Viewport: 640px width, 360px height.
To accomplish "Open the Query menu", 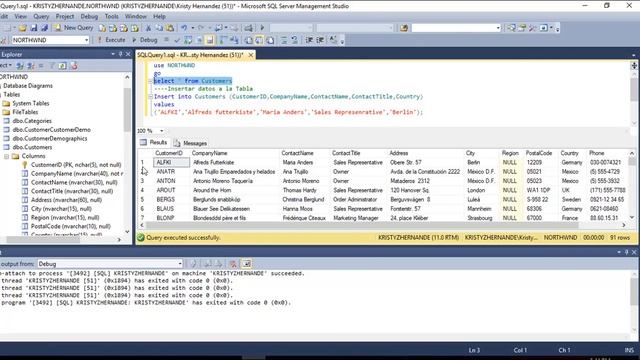I will [x=41, y=16].
